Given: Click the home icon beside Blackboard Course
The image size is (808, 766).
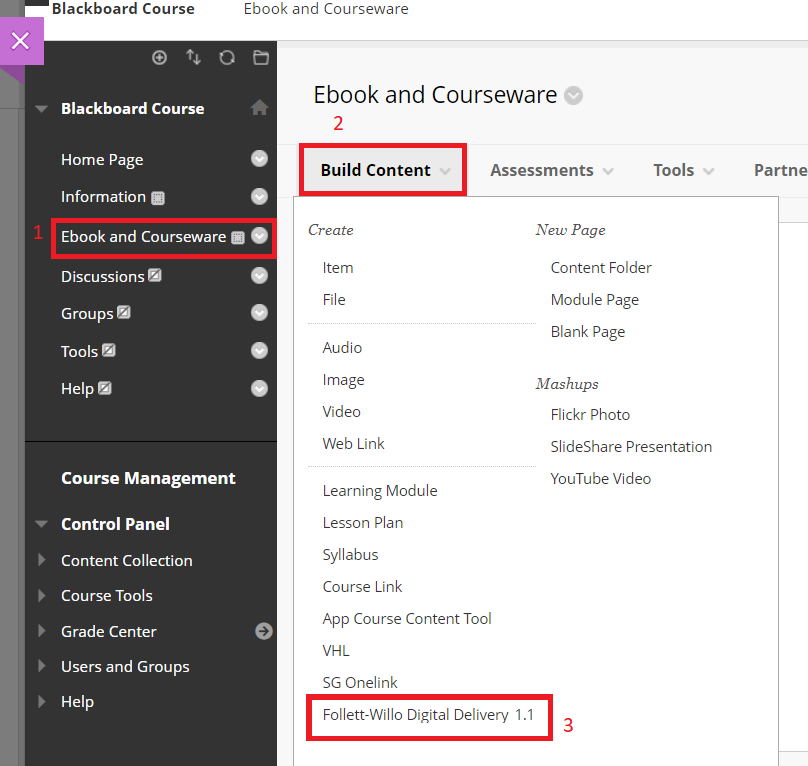Looking at the screenshot, I should pyautogui.click(x=259, y=108).
